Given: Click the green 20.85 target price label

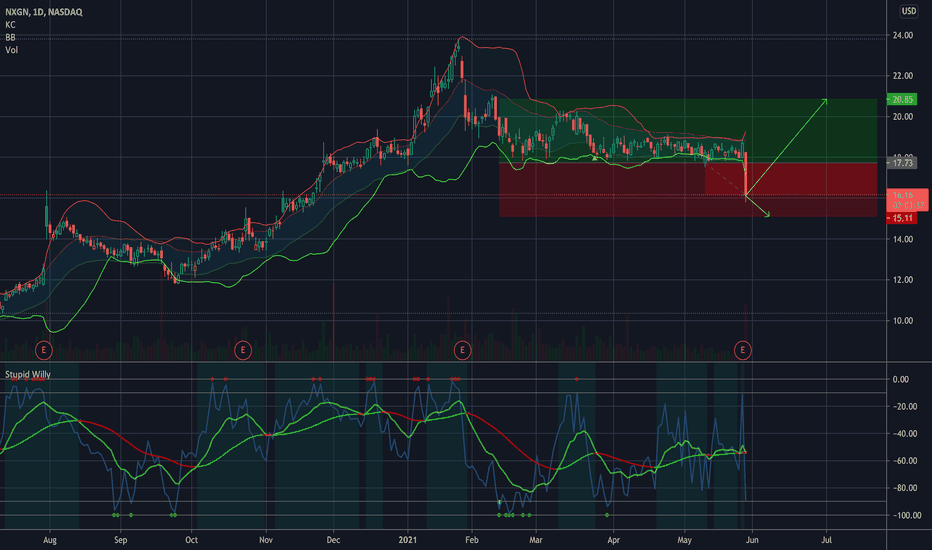Looking at the screenshot, I should (902, 99).
